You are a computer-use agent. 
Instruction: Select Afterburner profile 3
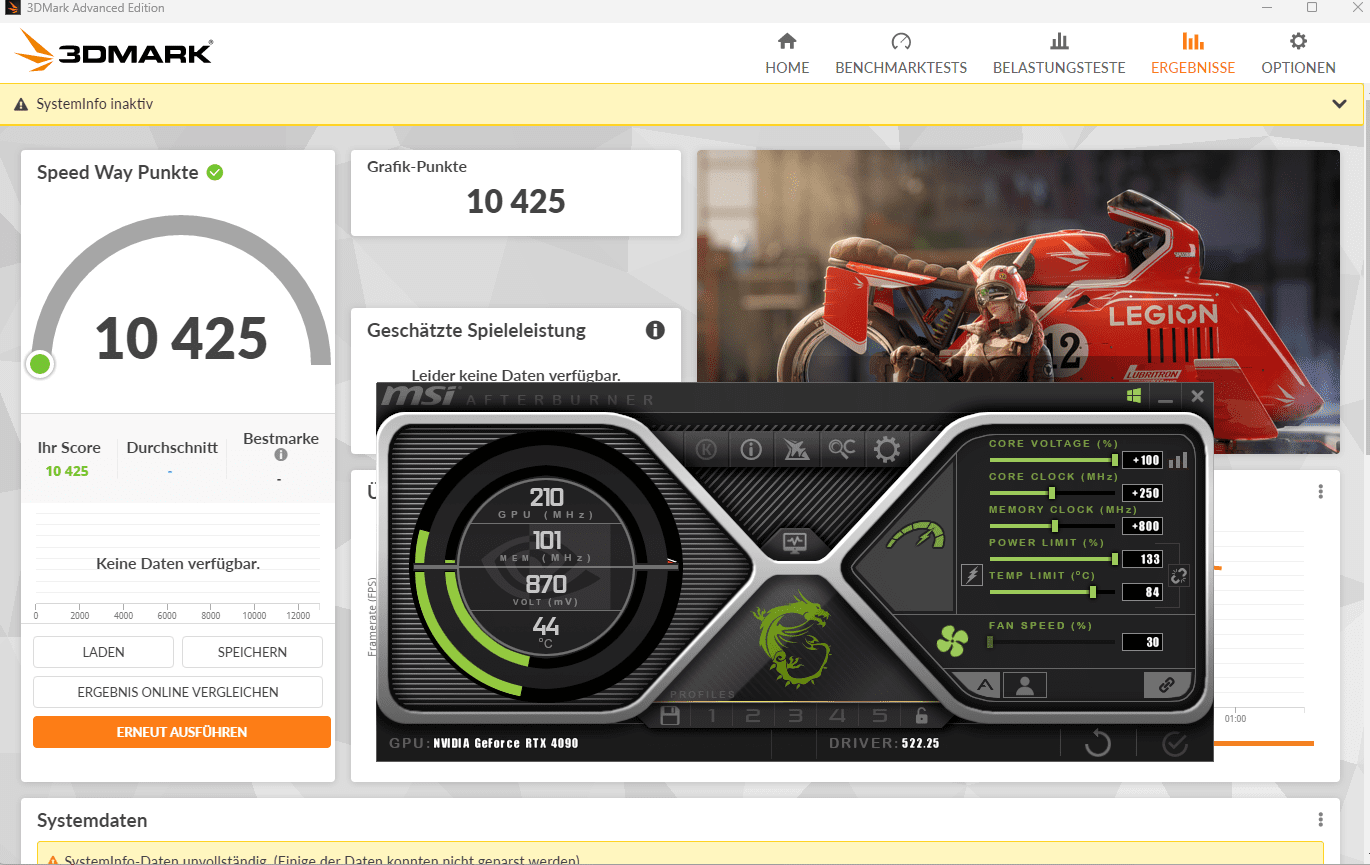pyautogui.click(x=795, y=716)
